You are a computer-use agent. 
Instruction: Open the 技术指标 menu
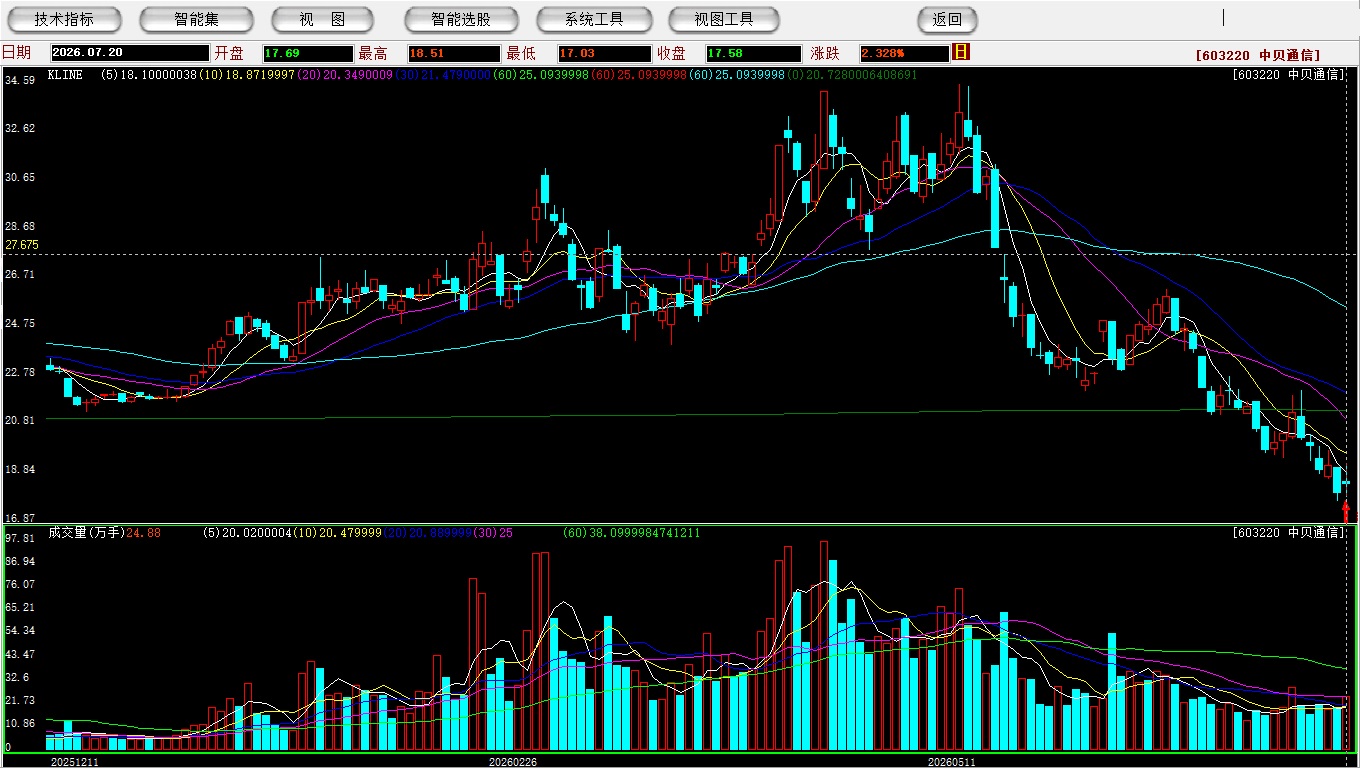click(x=64, y=19)
